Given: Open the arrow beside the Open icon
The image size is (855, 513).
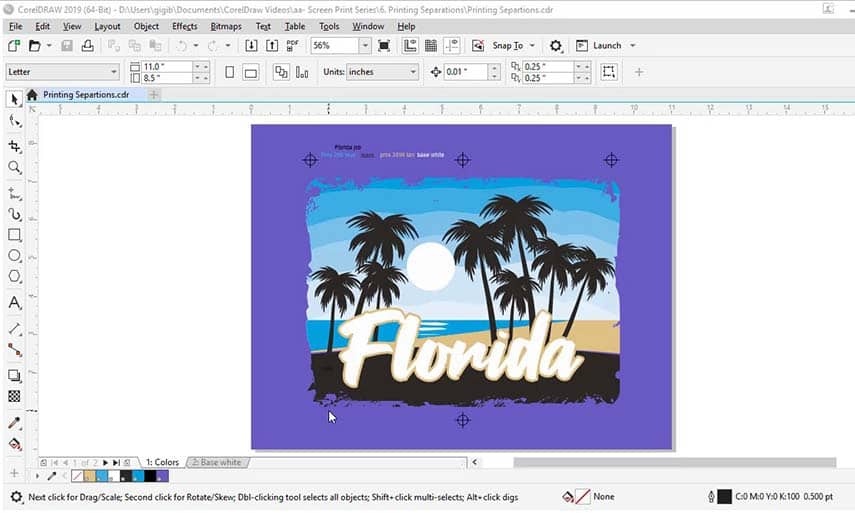Looking at the screenshot, I should (49, 46).
